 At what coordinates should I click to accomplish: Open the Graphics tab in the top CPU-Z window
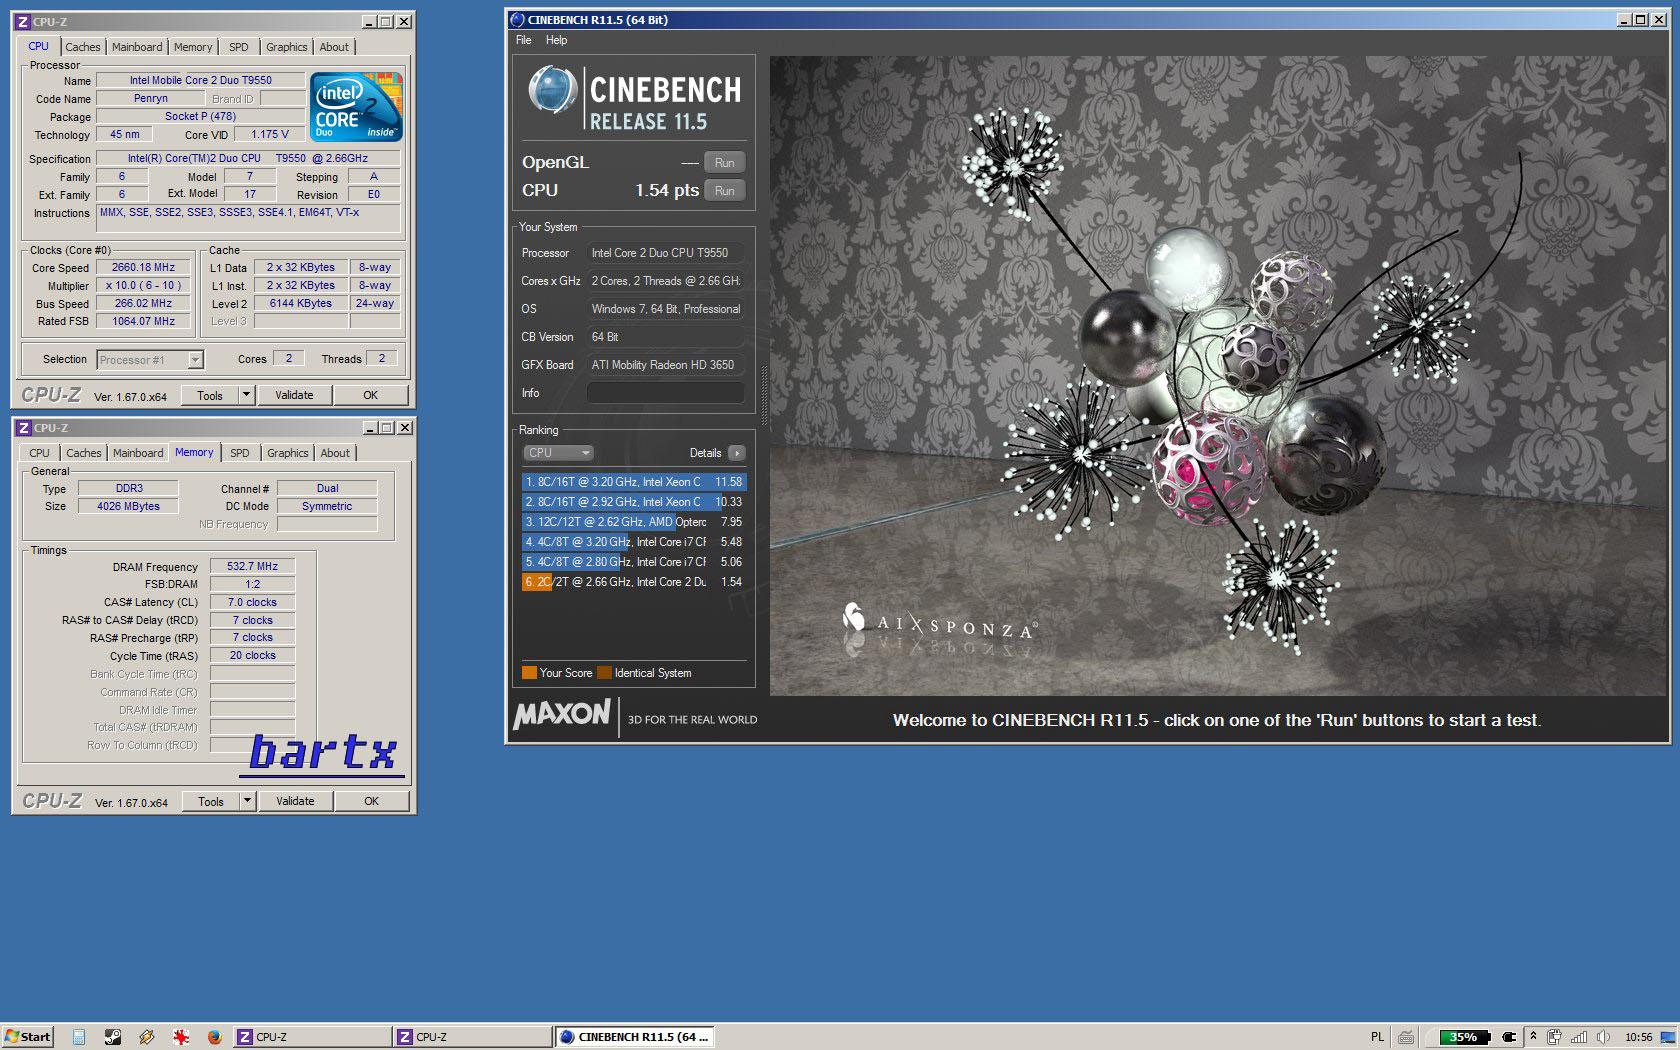click(x=287, y=47)
